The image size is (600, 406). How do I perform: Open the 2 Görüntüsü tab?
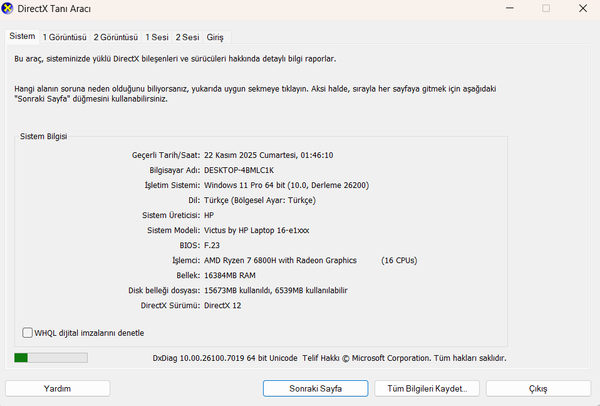(116, 37)
